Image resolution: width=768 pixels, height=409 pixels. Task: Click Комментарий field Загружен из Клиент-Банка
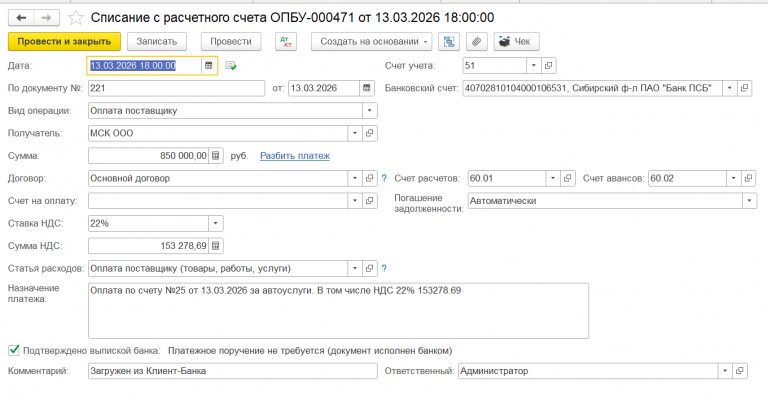click(233, 371)
